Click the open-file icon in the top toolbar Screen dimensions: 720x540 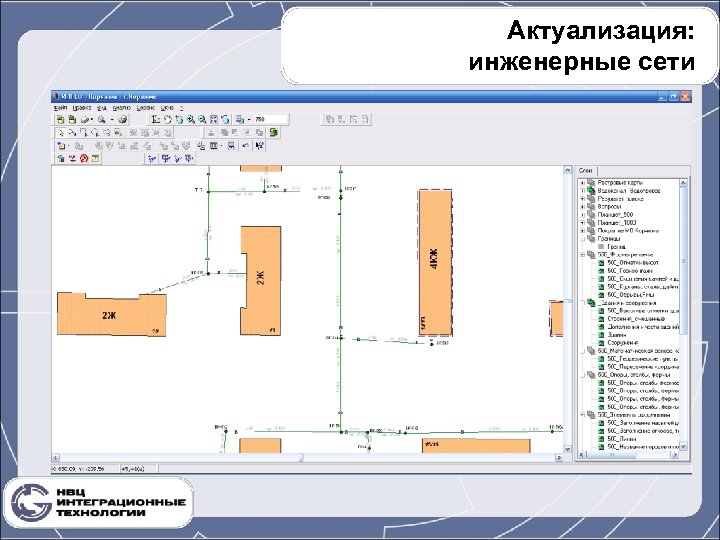[x=60, y=119]
